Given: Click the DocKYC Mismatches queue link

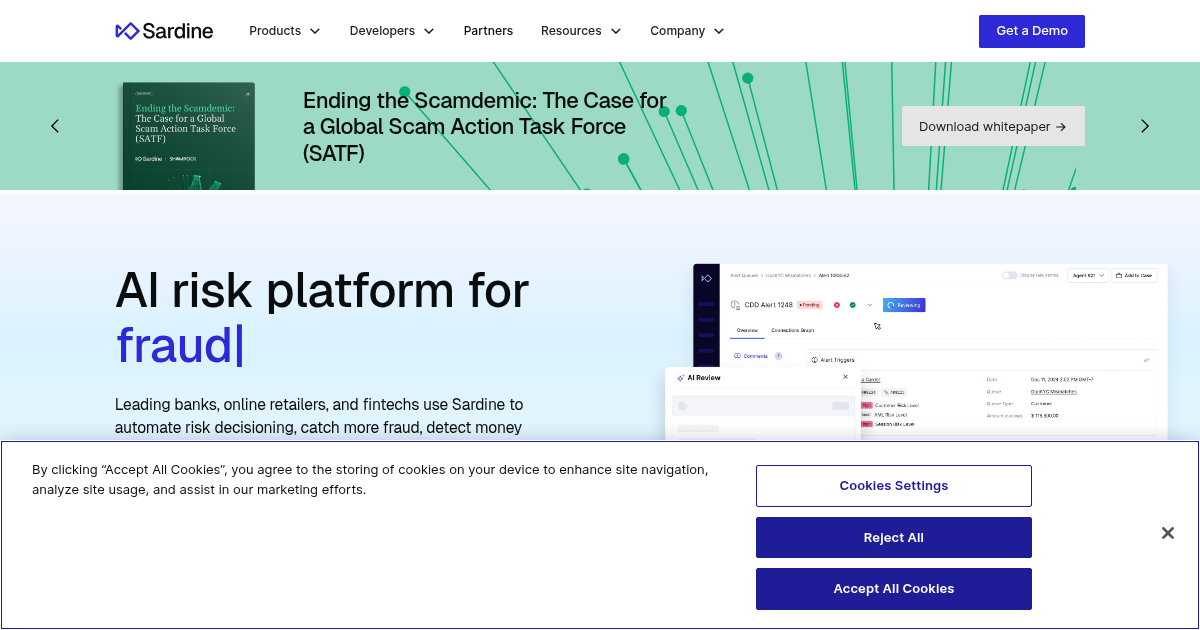Looking at the screenshot, I should [1054, 391].
